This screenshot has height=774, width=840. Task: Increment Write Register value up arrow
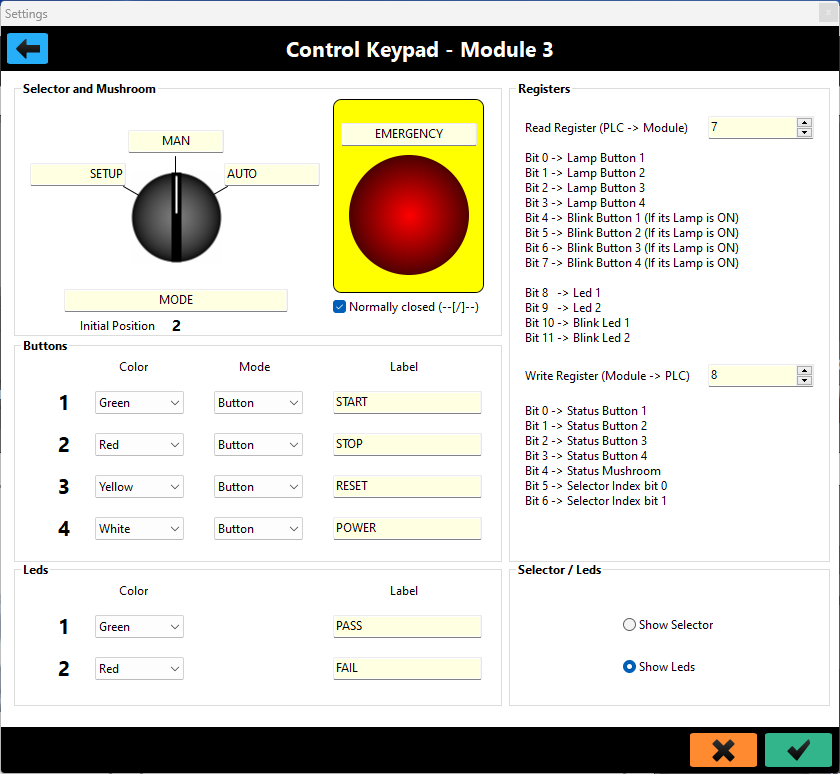pos(804,371)
